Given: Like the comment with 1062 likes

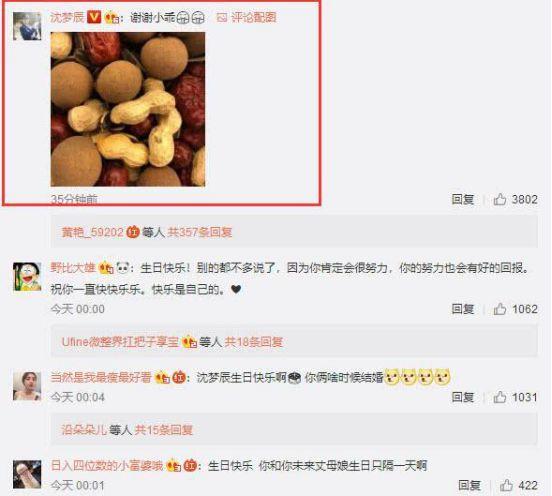Looking at the screenshot, I should point(500,309).
